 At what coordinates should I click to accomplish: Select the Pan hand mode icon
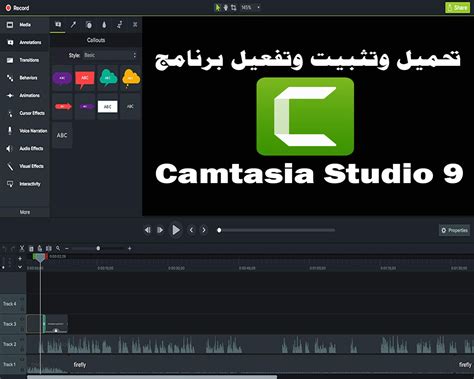click(226, 7)
